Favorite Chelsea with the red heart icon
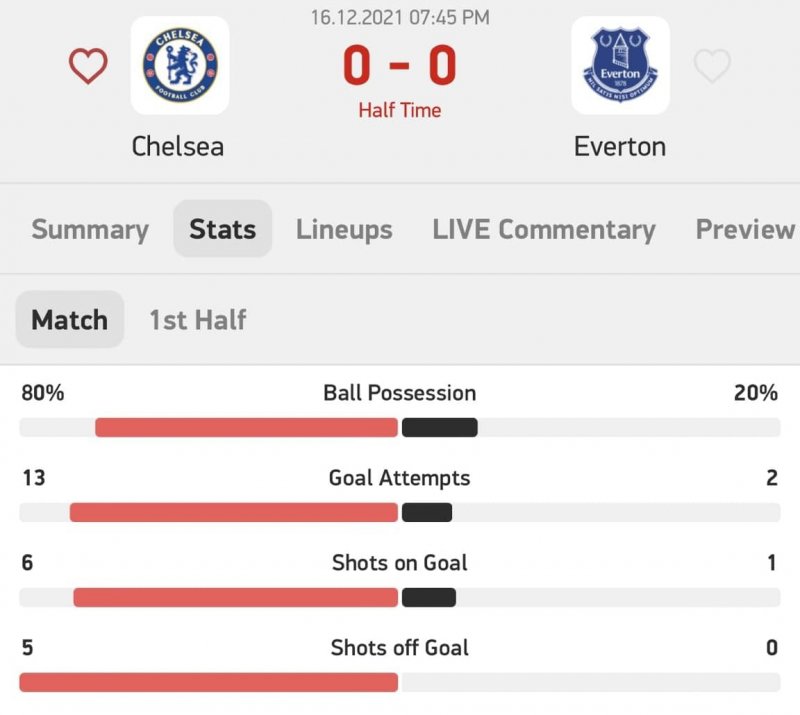This screenshot has height=715, width=800. click(x=88, y=66)
